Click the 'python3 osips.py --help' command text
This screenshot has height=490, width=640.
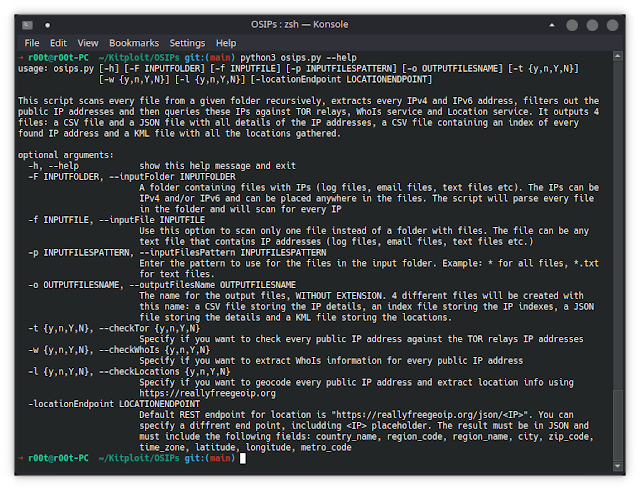coord(298,58)
